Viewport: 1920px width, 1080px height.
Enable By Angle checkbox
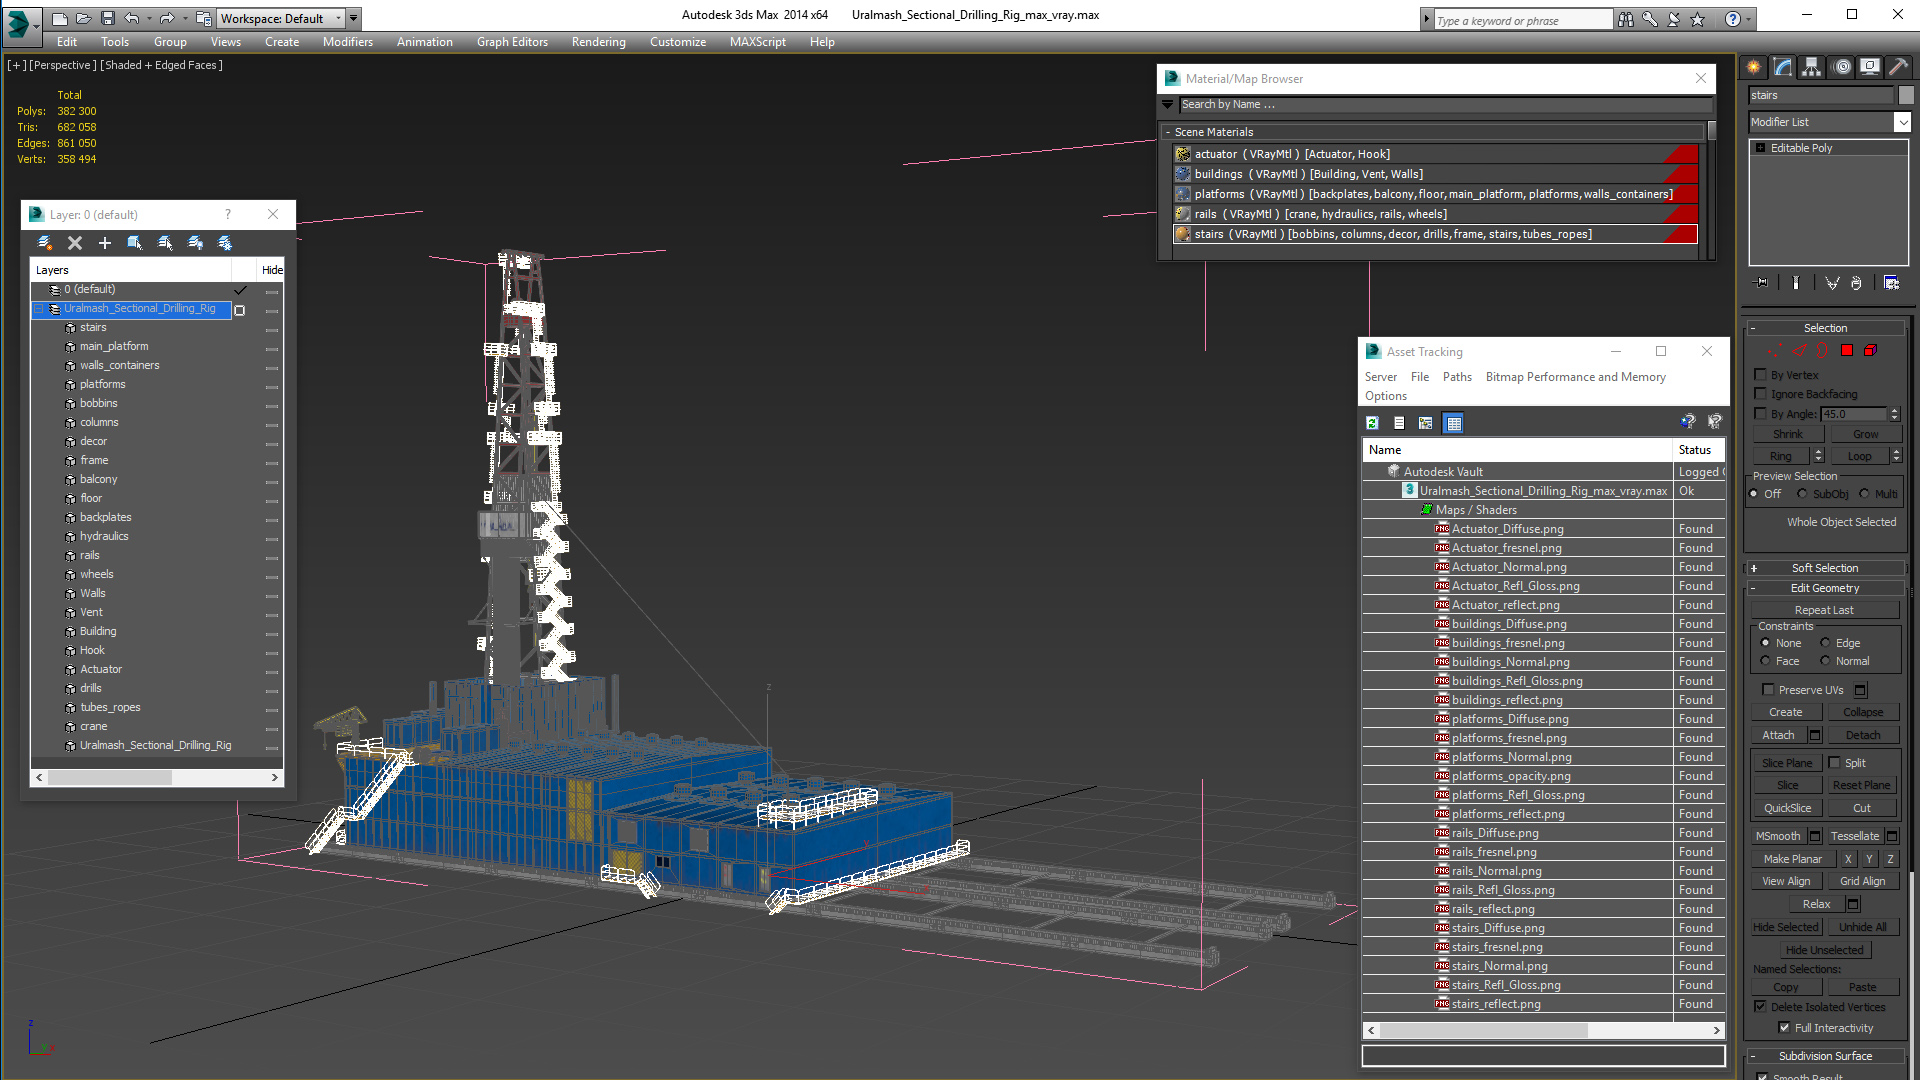click(x=1761, y=413)
